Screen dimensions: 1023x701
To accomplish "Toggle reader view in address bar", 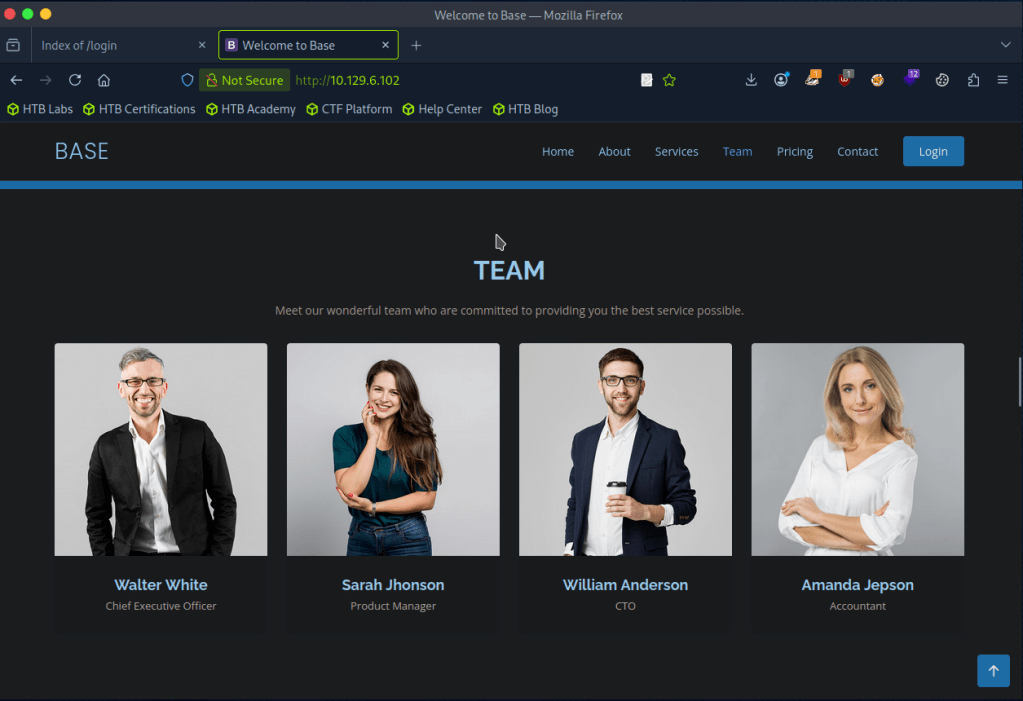I will click(647, 80).
